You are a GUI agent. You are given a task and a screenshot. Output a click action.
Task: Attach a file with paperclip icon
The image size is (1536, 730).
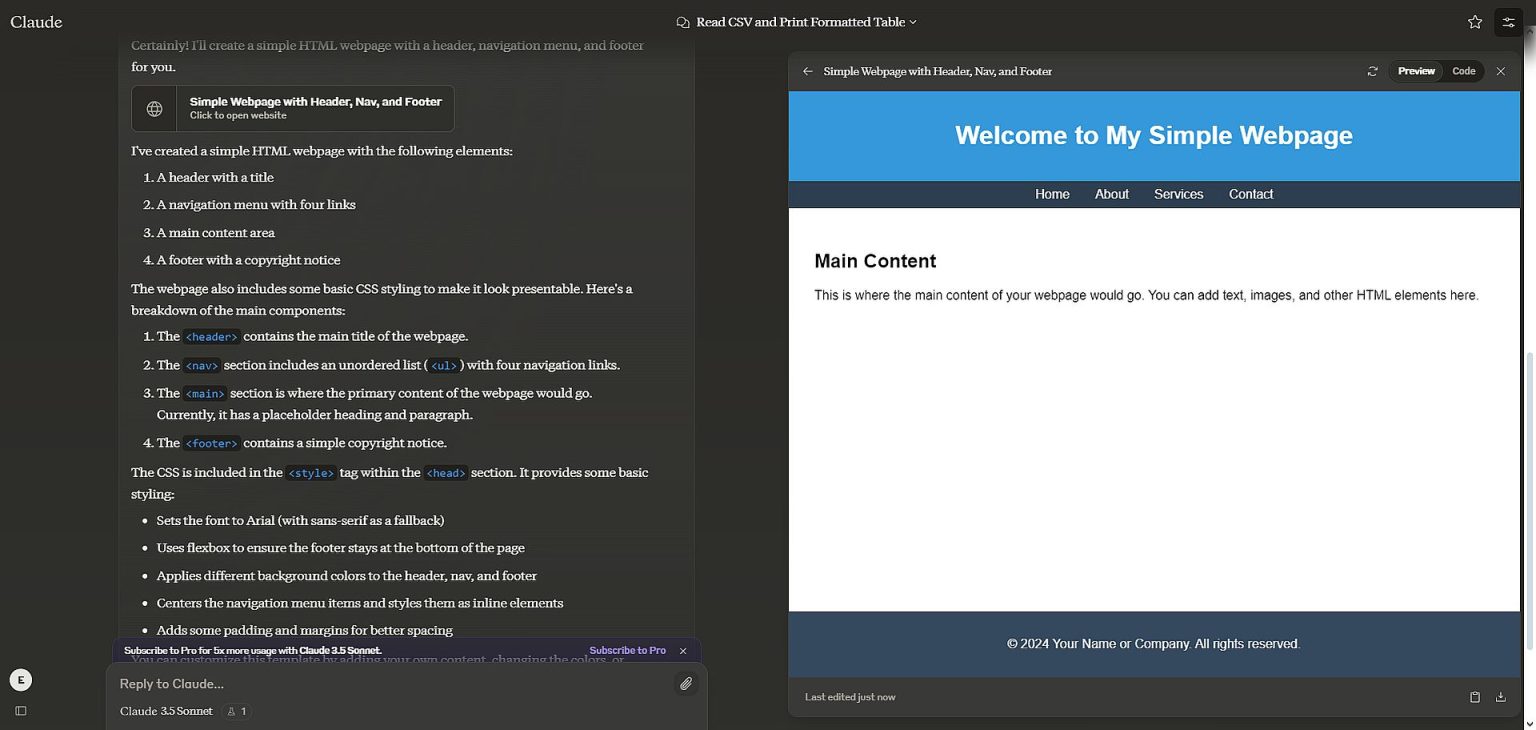click(x=686, y=684)
